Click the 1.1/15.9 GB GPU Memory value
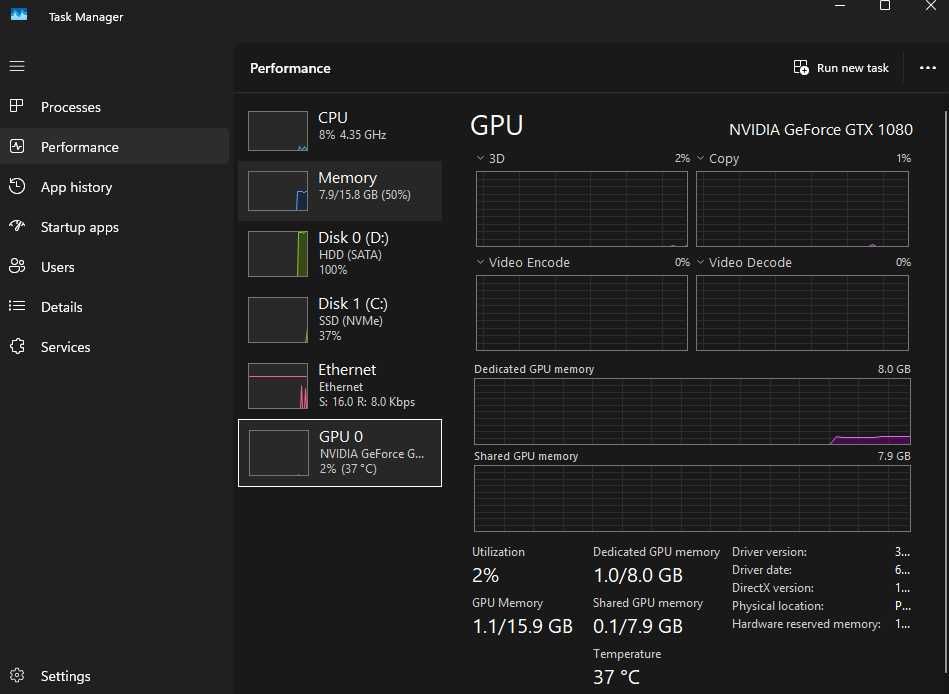The height and width of the screenshot is (694, 949). (x=522, y=626)
